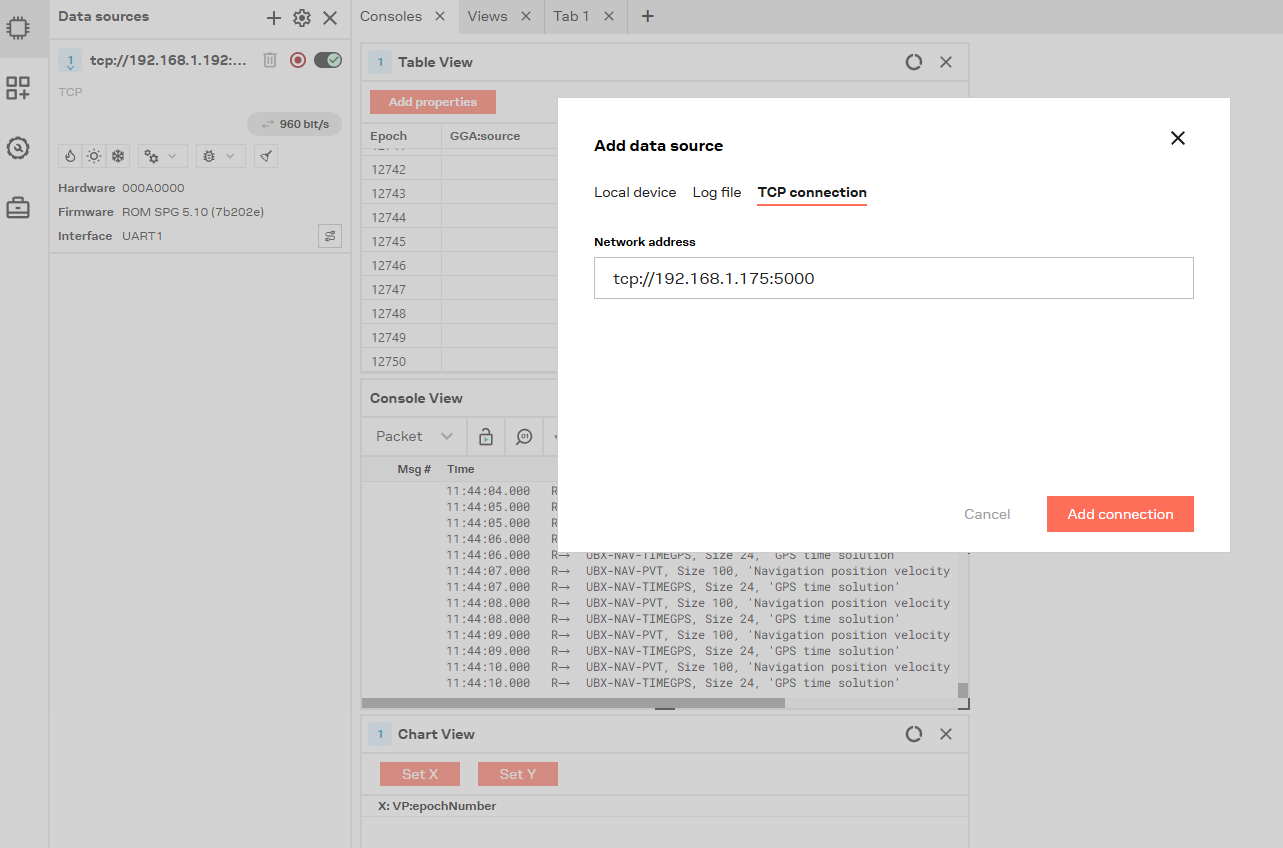Open the Packet dropdown in Console View
Viewport: 1283px width, 848px height.
pos(414,436)
